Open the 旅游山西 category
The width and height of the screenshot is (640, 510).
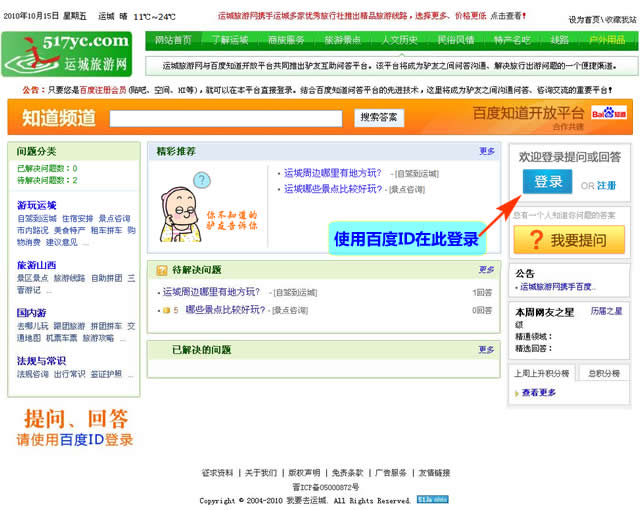pyautogui.click(x=37, y=265)
